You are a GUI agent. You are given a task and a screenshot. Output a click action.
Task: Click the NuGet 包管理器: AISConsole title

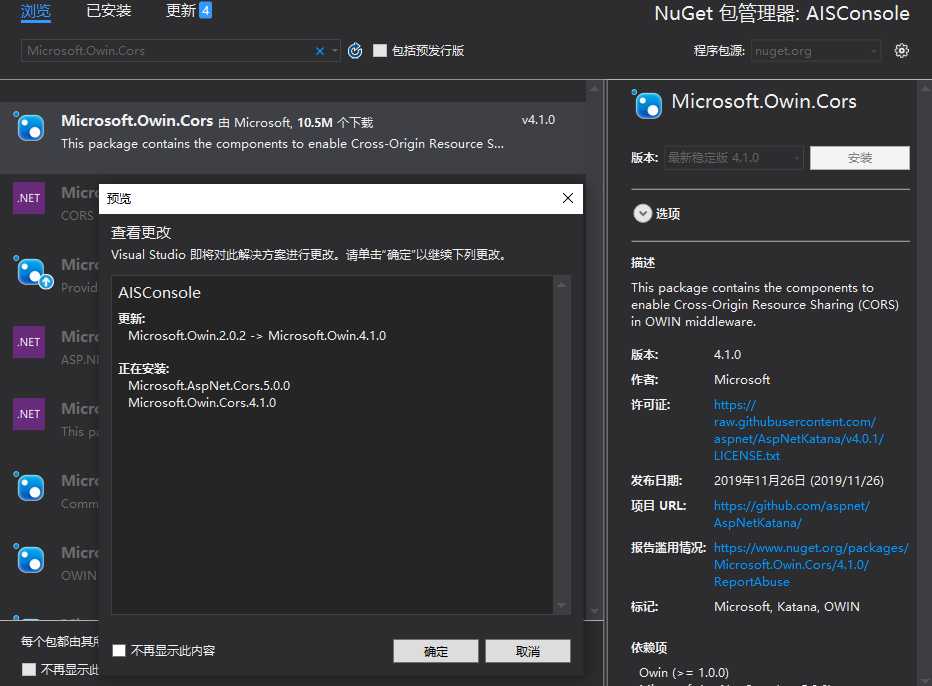pos(782,13)
